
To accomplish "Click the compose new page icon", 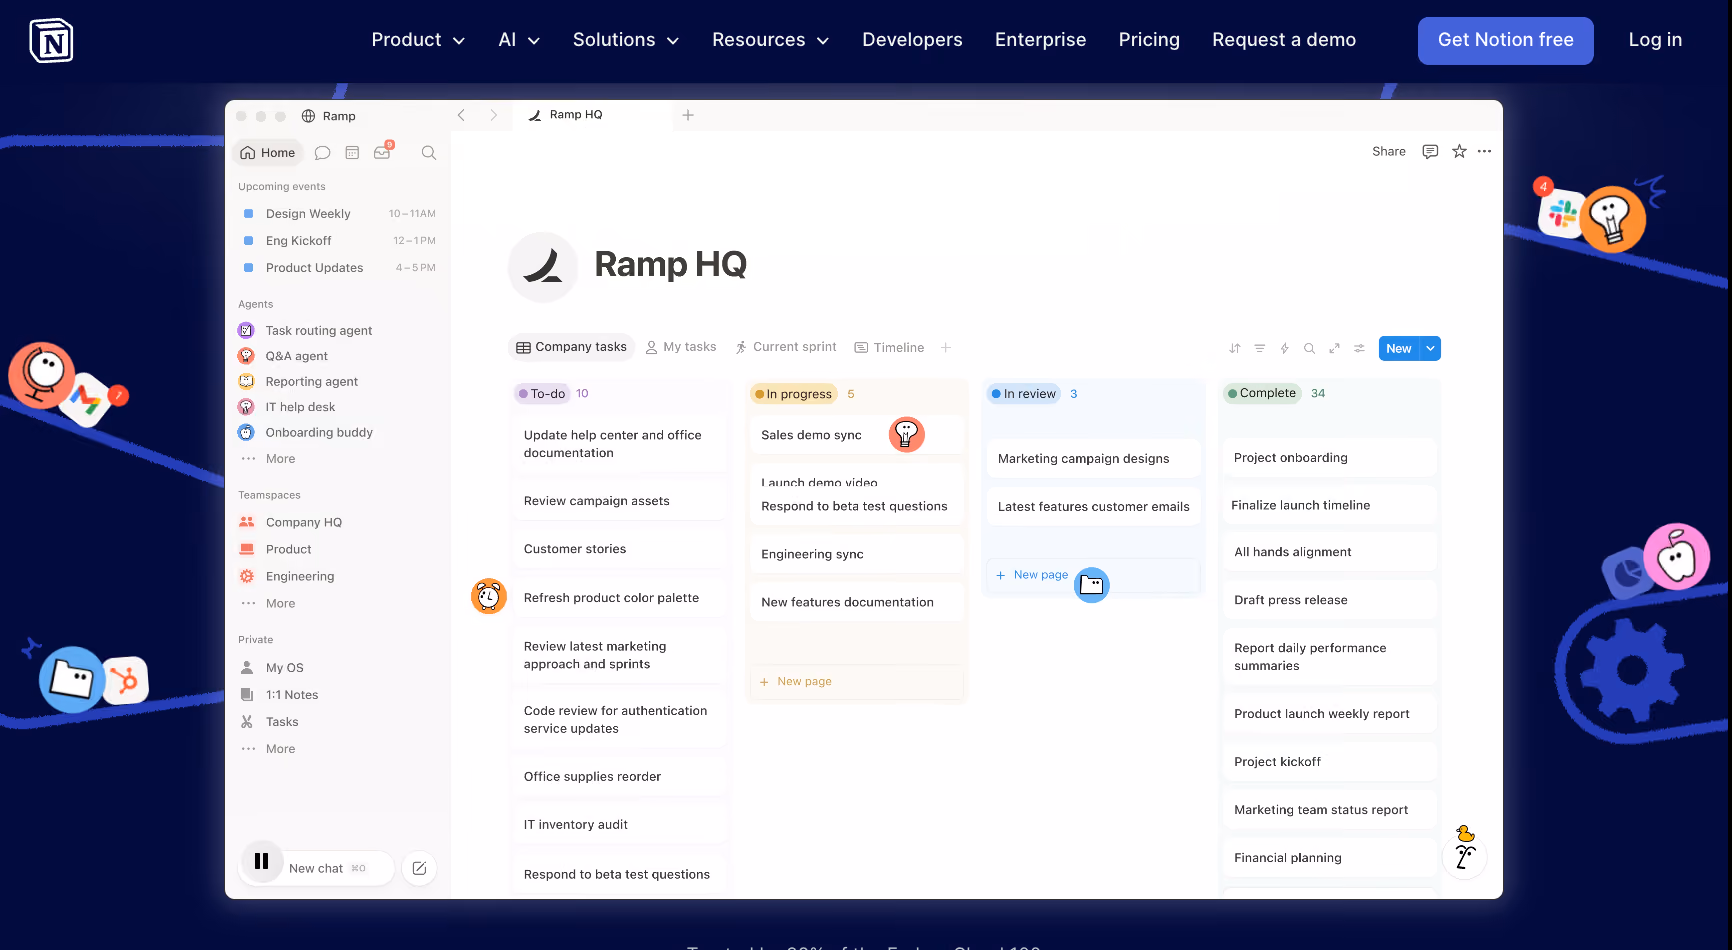I will [420, 869].
